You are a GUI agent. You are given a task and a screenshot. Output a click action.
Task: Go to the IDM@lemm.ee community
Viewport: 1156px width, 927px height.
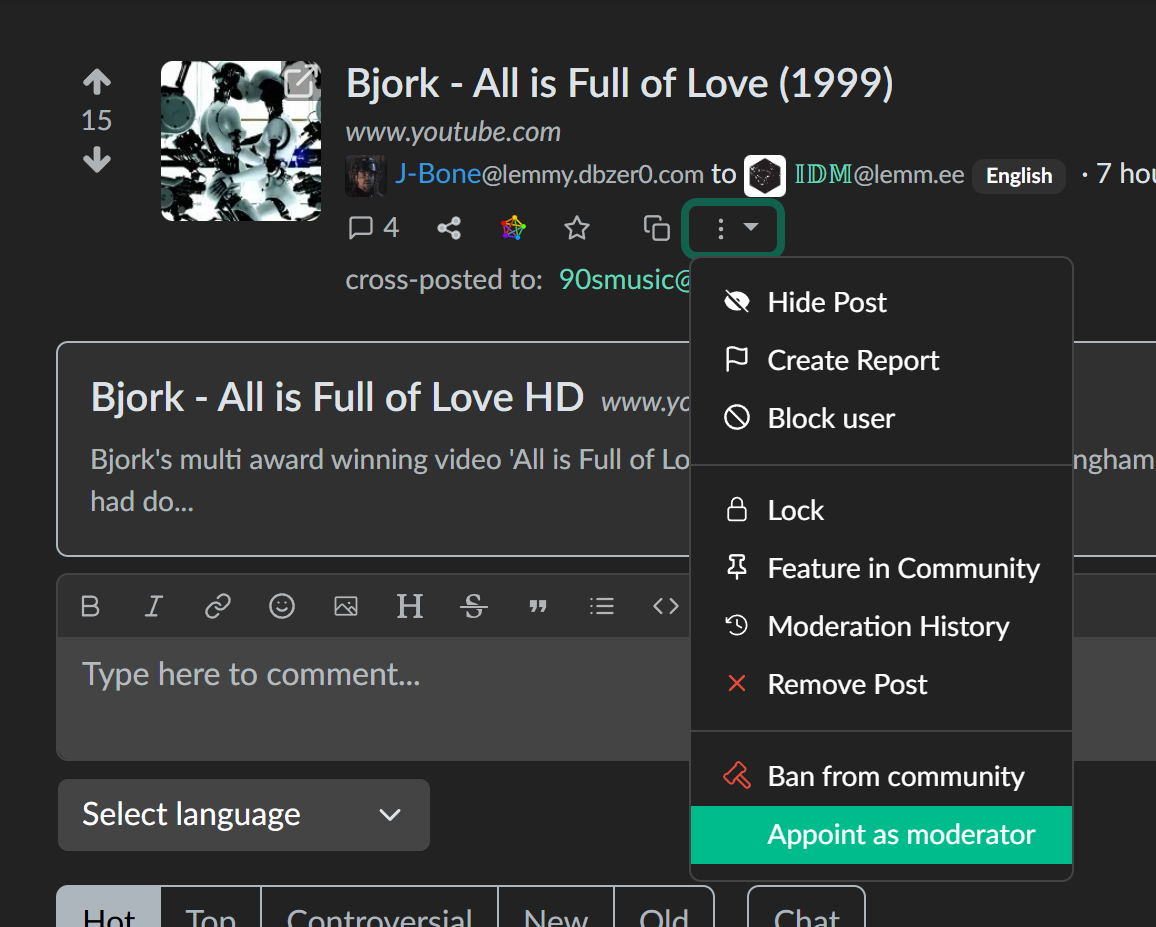coord(879,175)
